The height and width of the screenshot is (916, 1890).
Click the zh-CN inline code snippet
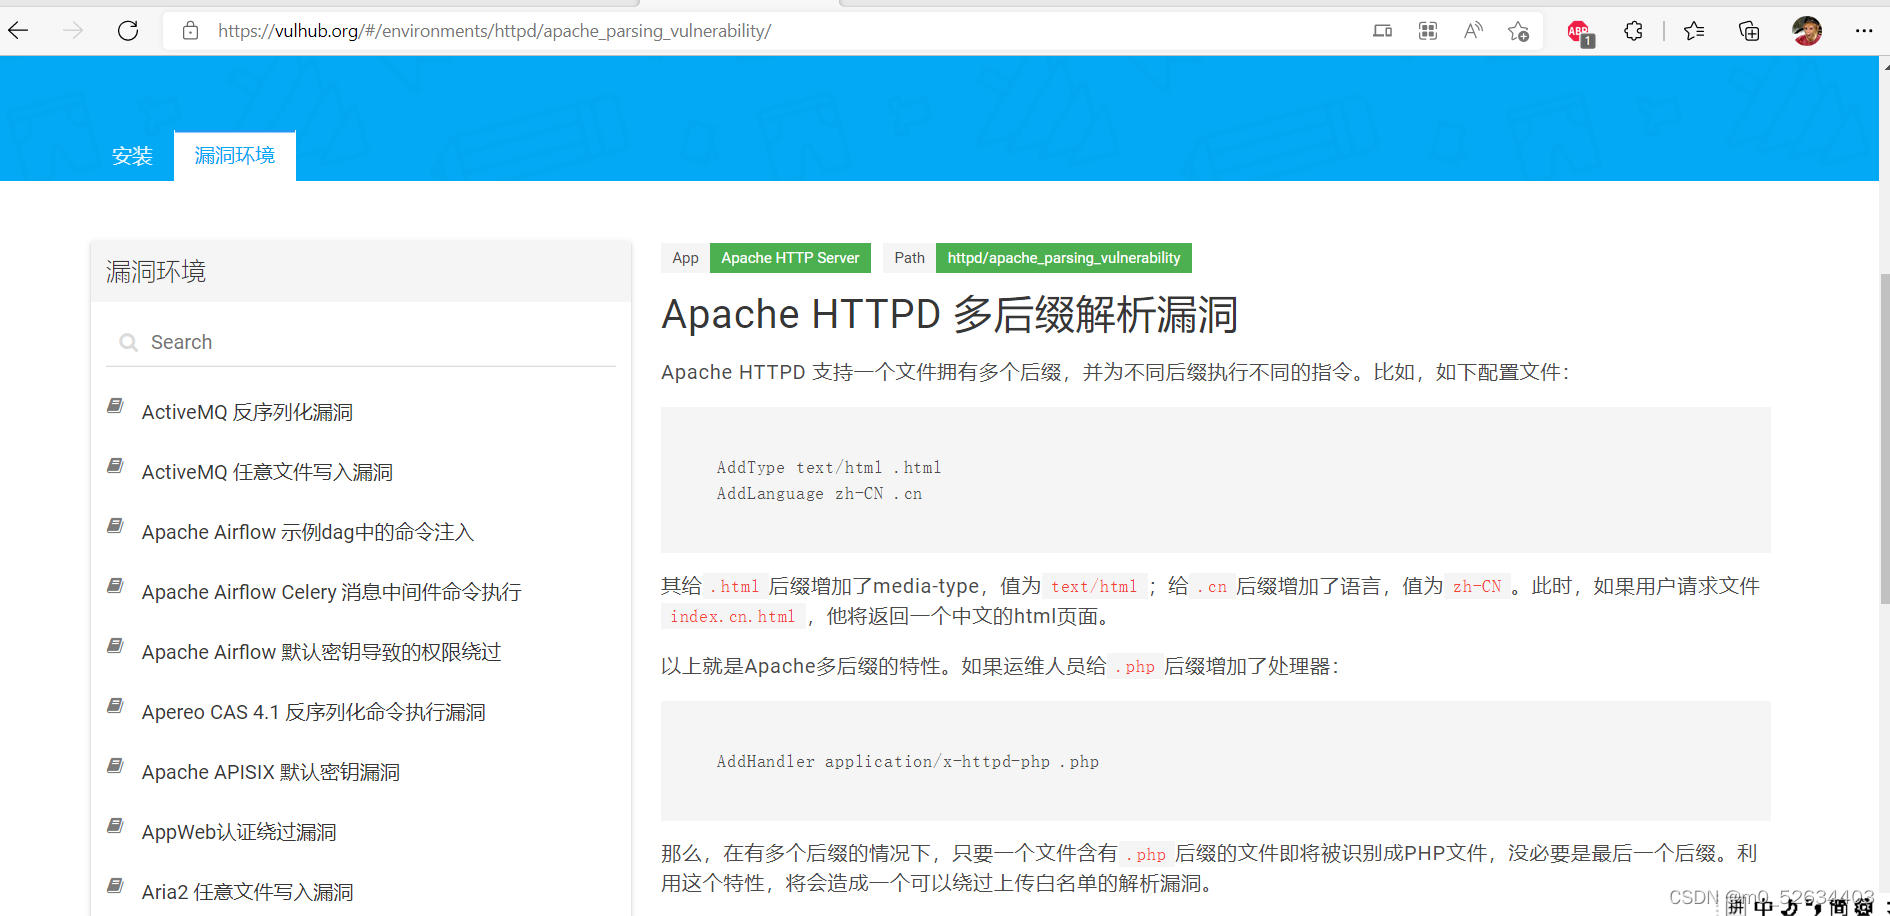coord(1477,586)
